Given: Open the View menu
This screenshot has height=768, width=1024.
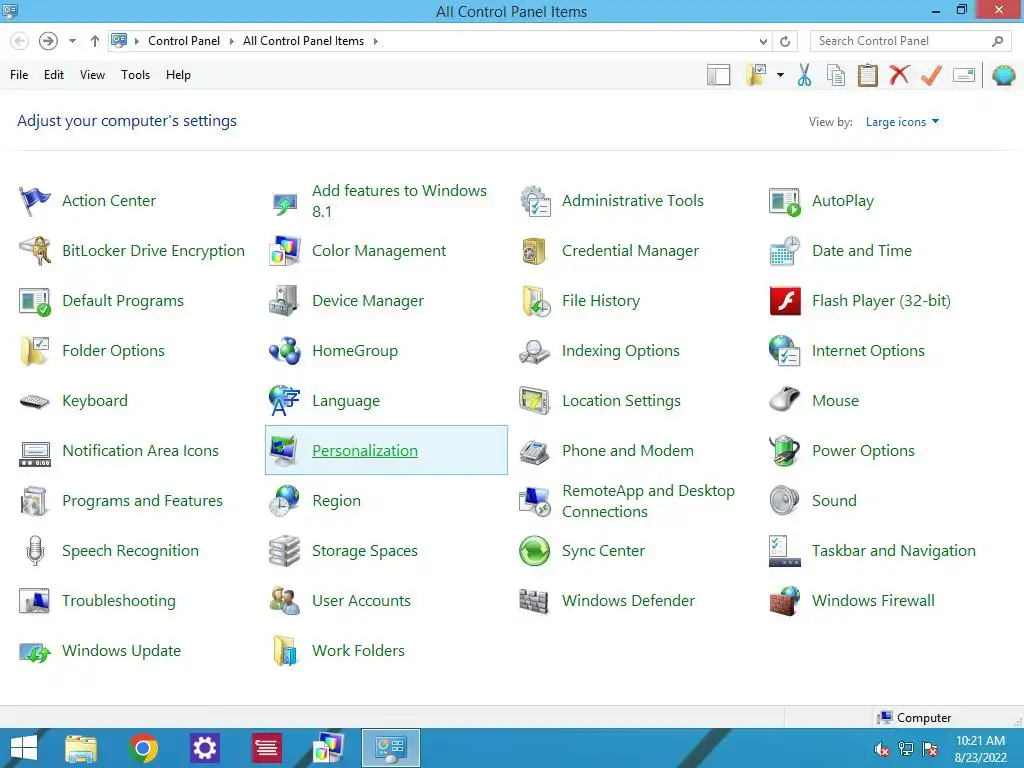Looking at the screenshot, I should (x=92, y=75).
